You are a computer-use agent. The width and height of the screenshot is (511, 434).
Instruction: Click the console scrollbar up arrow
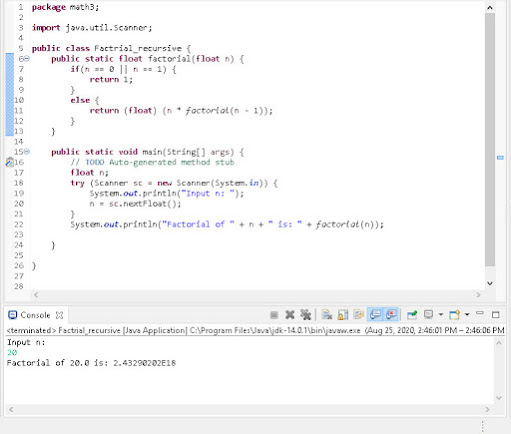(x=499, y=343)
